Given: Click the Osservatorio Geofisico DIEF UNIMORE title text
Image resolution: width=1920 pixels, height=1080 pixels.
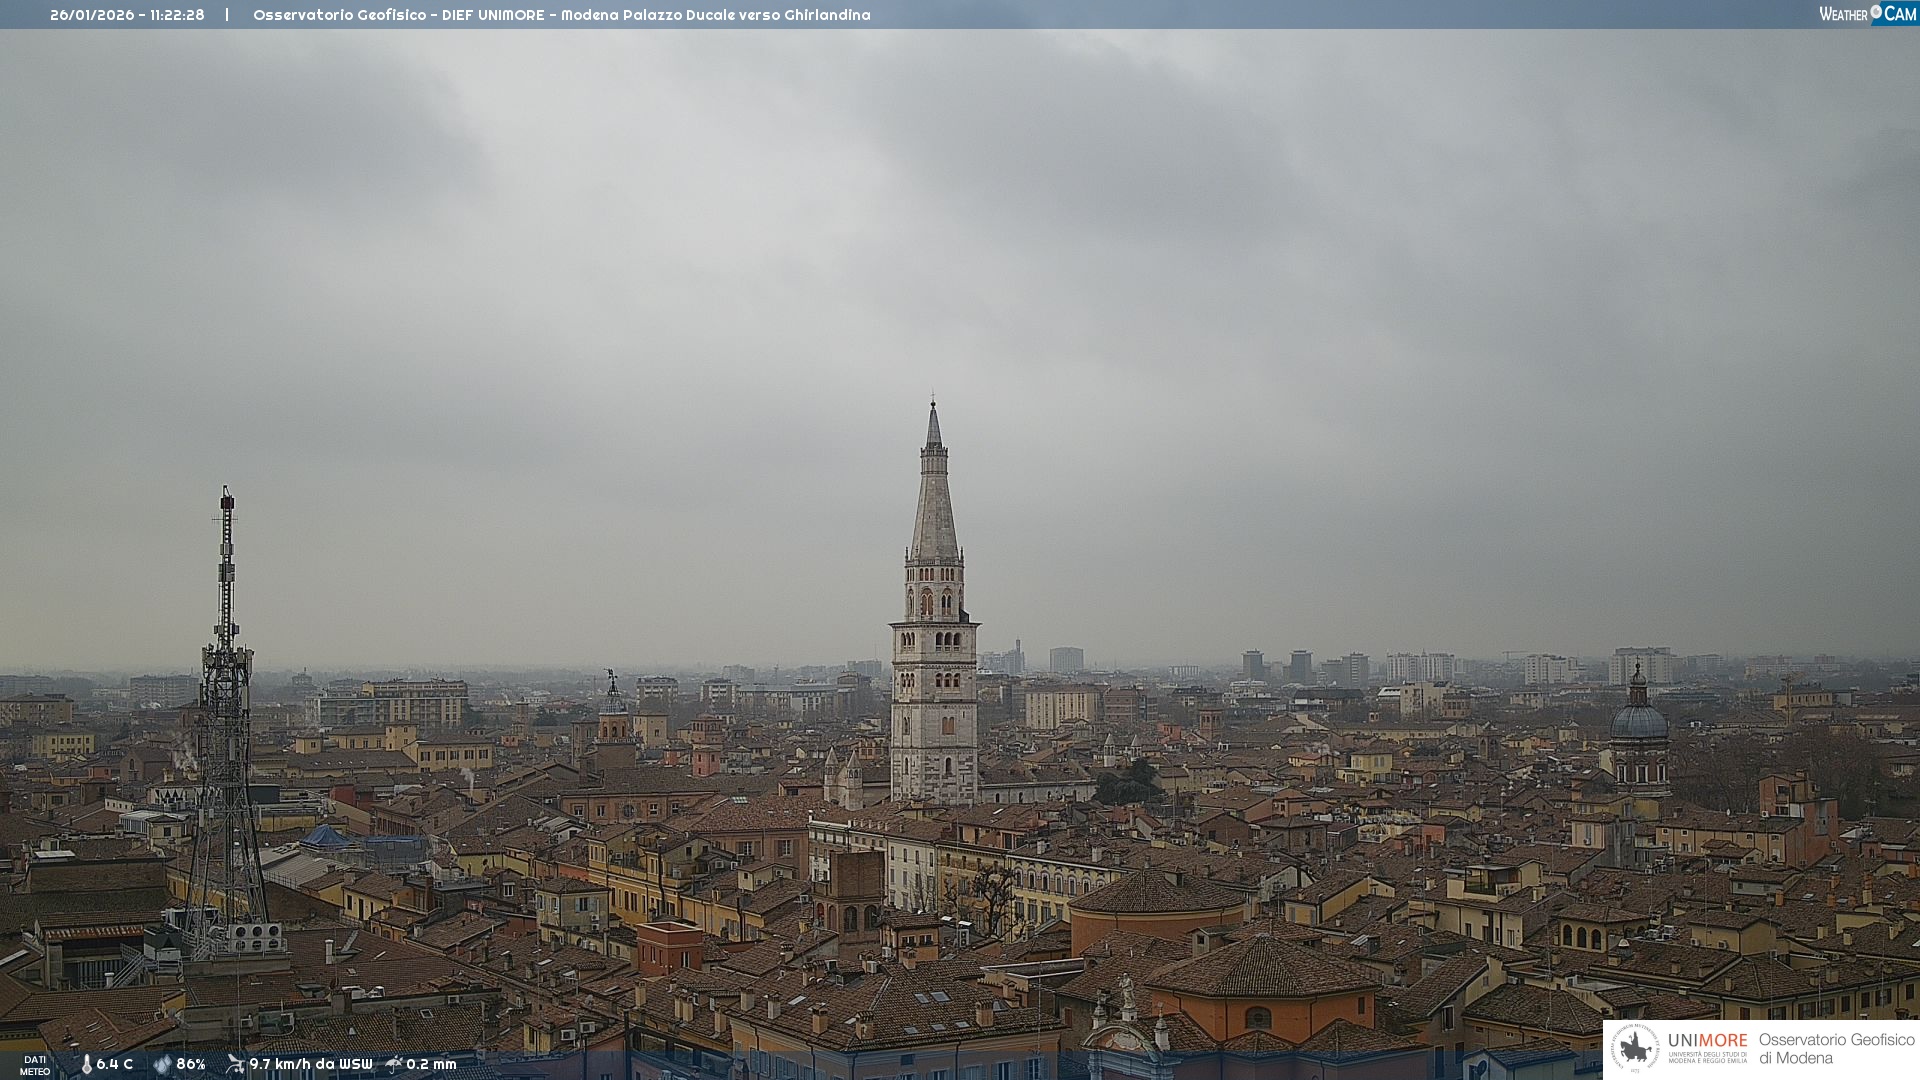Looking at the screenshot, I should [x=398, y=15].
